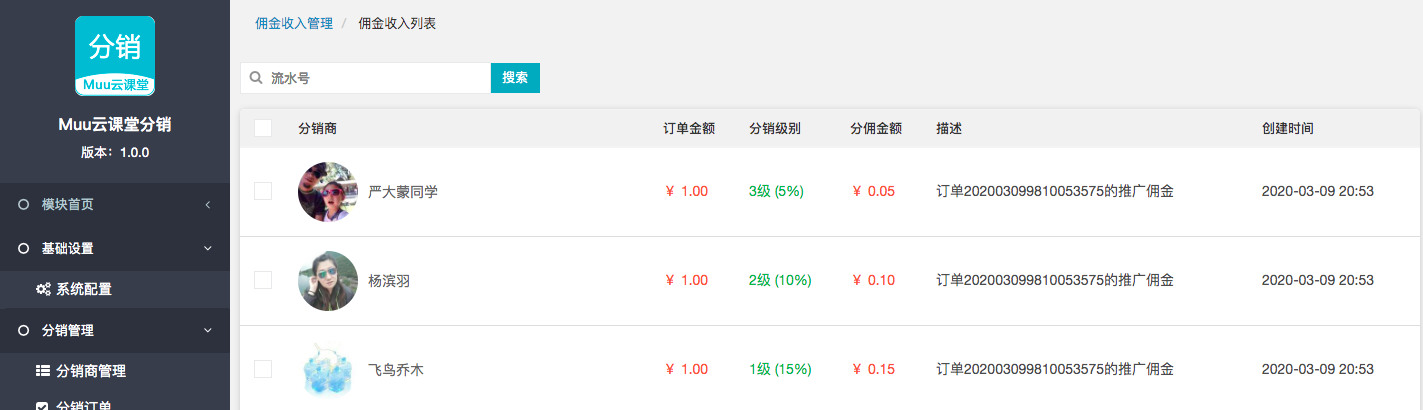
Task: Collapse the 分销管理 section chevron
Action: pos(207,330)
